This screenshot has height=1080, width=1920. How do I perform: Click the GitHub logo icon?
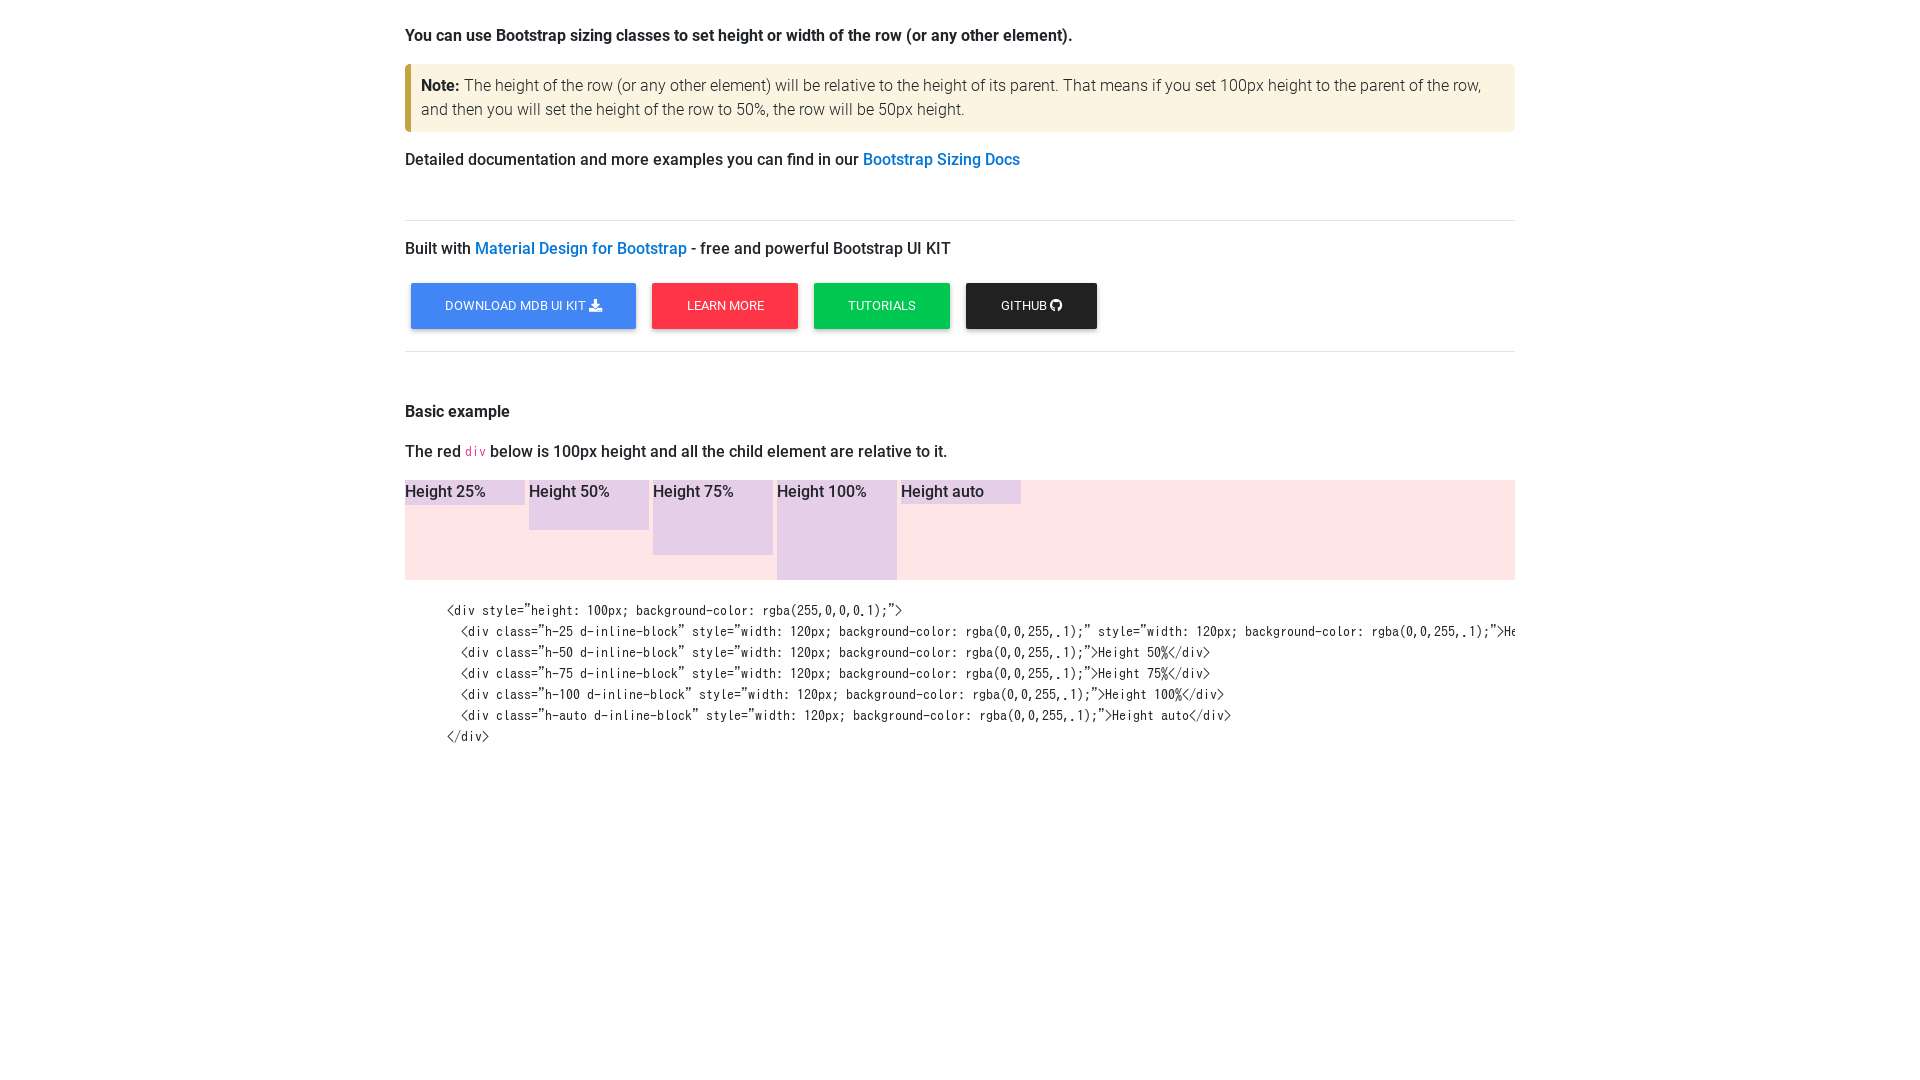pos(1056,306)
